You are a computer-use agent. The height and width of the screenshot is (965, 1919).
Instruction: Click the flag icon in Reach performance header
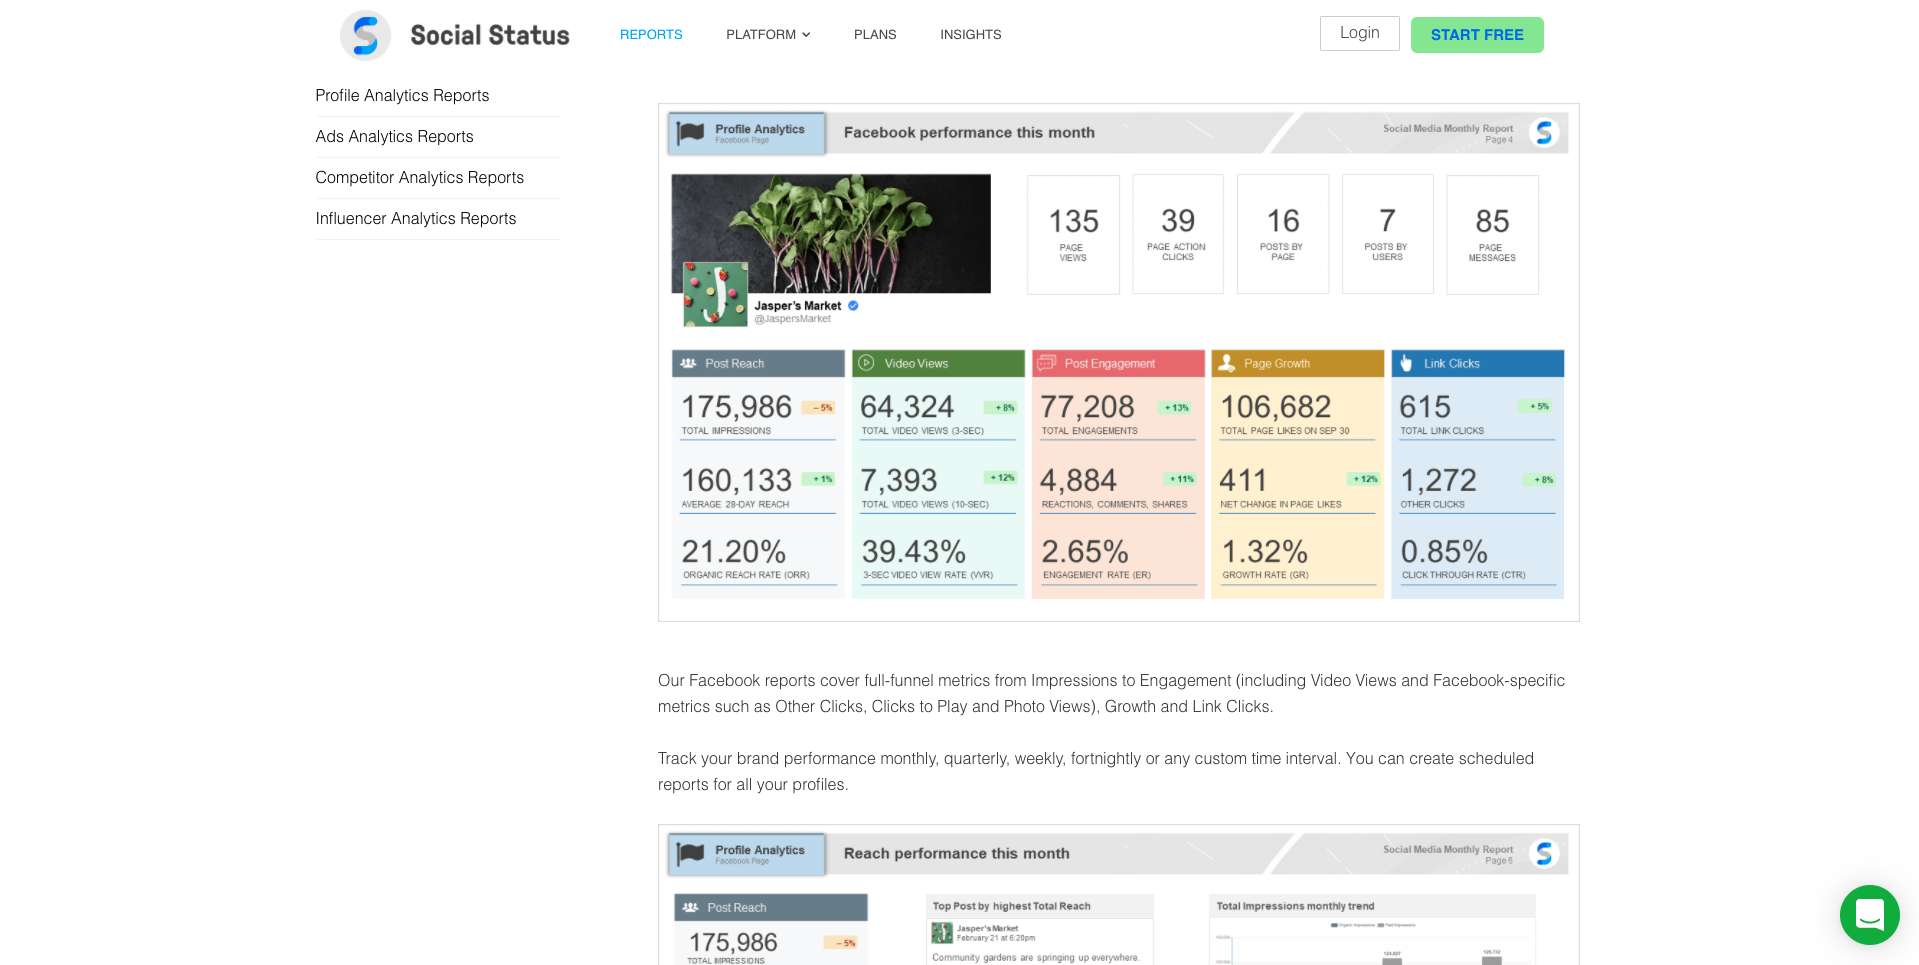pyautogui.click(x=691, y=854)
